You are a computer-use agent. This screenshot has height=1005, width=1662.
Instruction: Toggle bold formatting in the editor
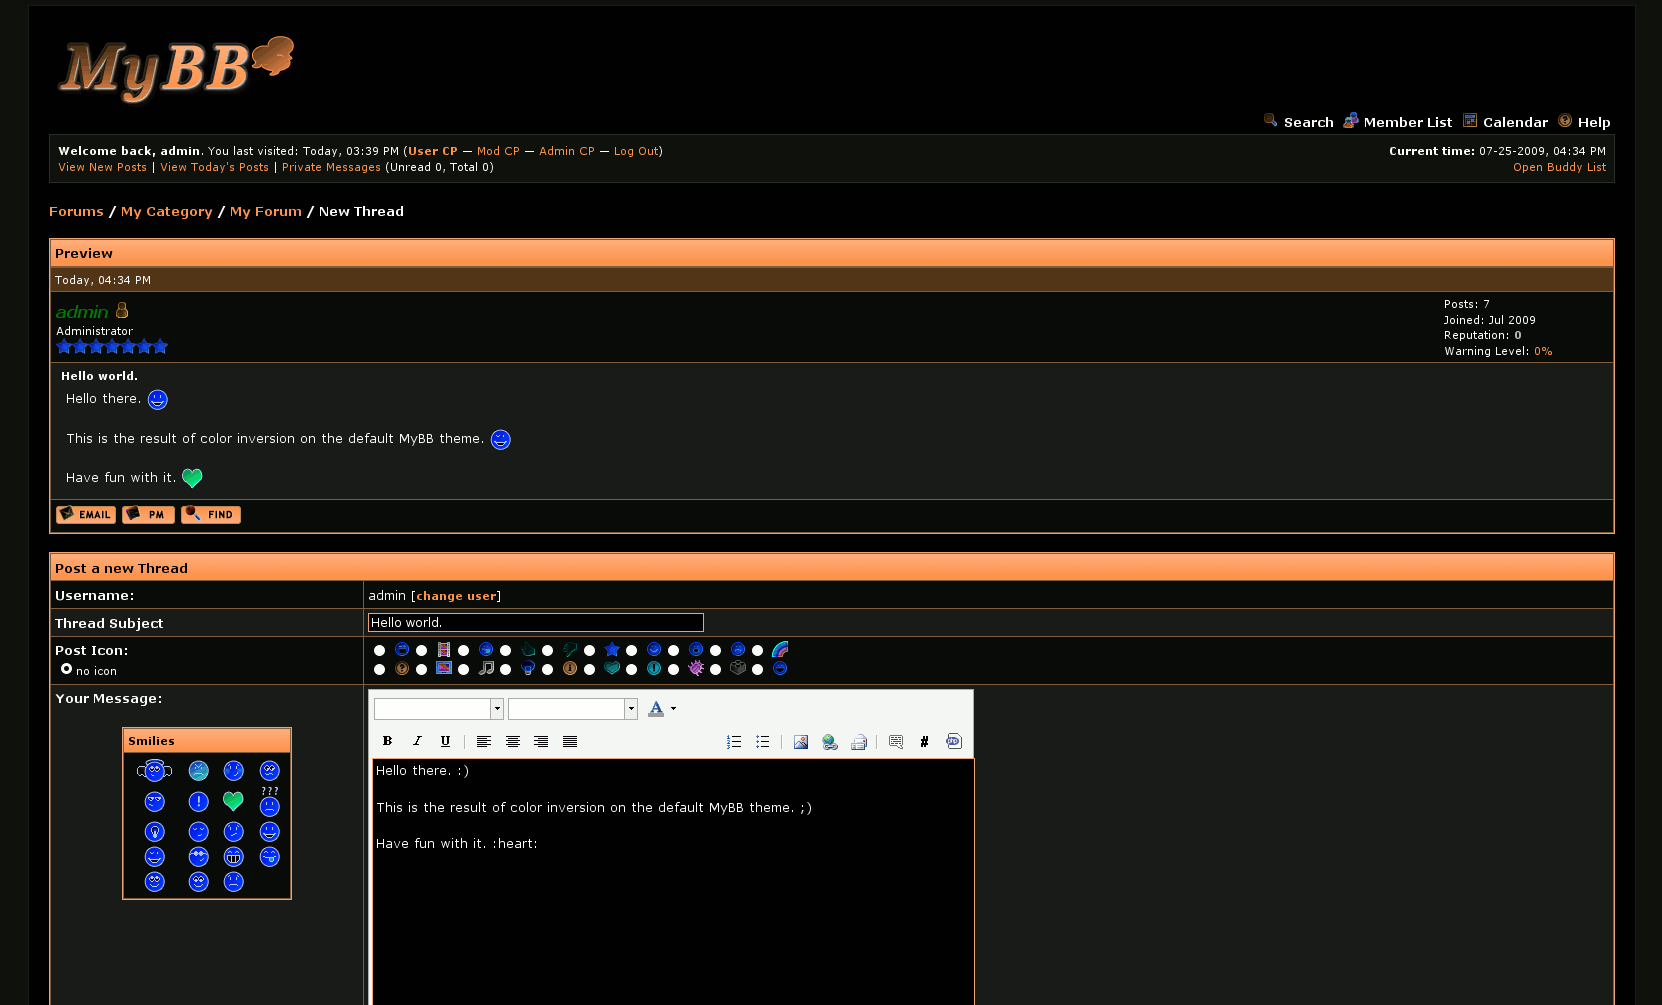[x=388, y=742]
